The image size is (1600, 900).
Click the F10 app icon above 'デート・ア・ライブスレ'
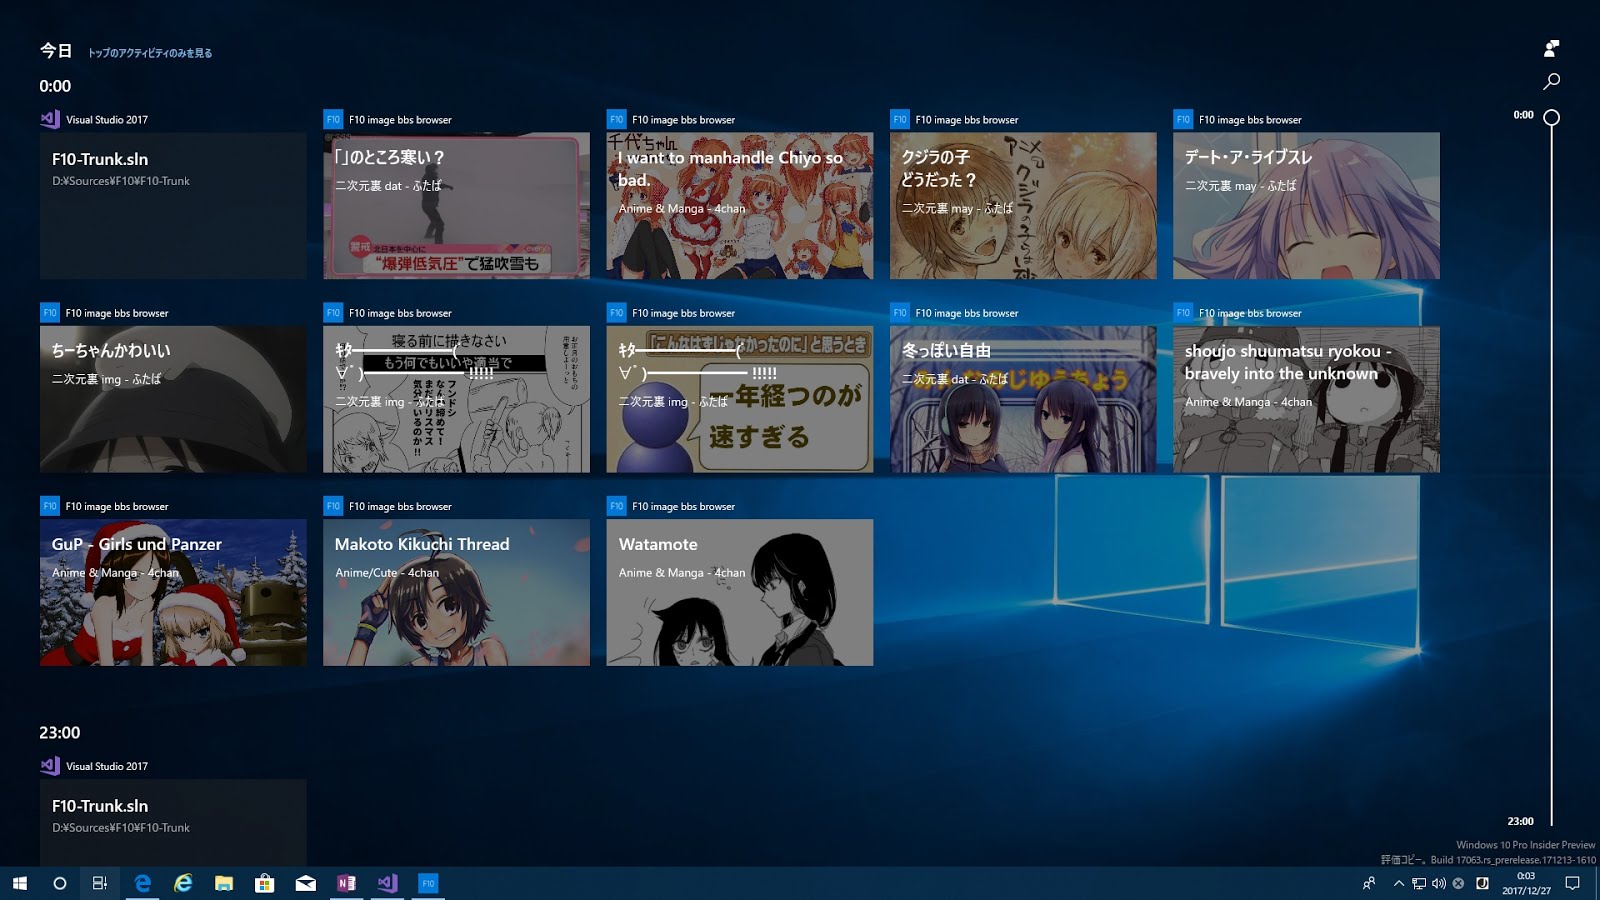click(1183, 119)
